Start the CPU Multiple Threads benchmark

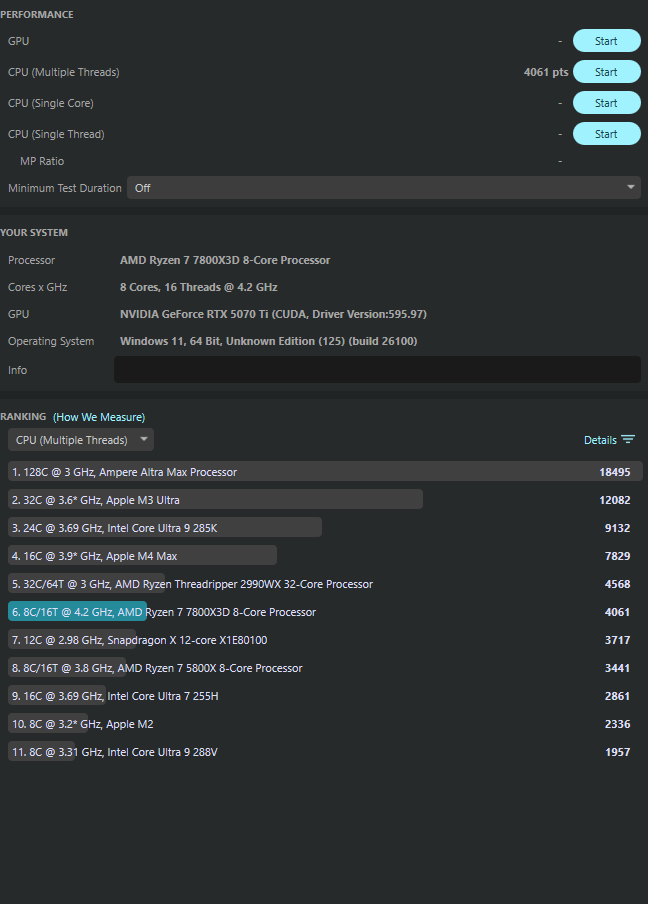pos(606,72)
